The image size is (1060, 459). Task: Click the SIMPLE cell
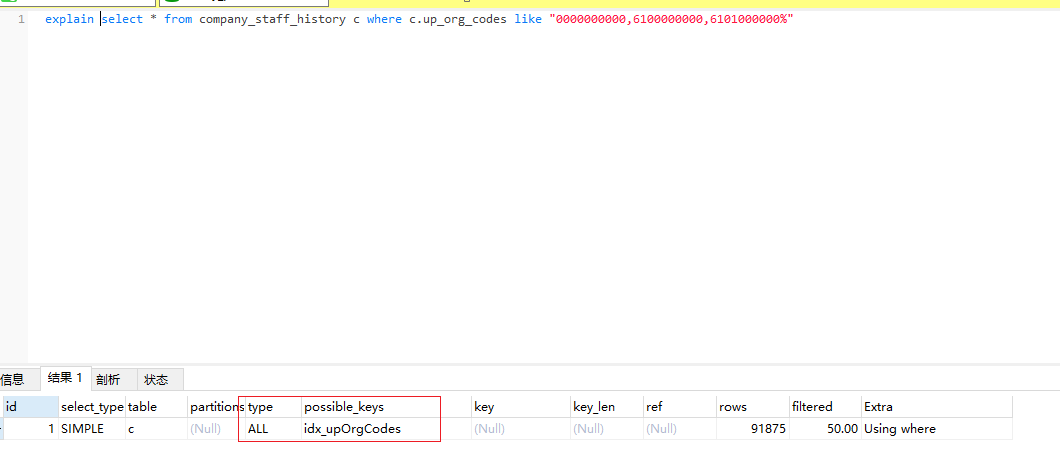pyautogui.click(x=92, y=429)
